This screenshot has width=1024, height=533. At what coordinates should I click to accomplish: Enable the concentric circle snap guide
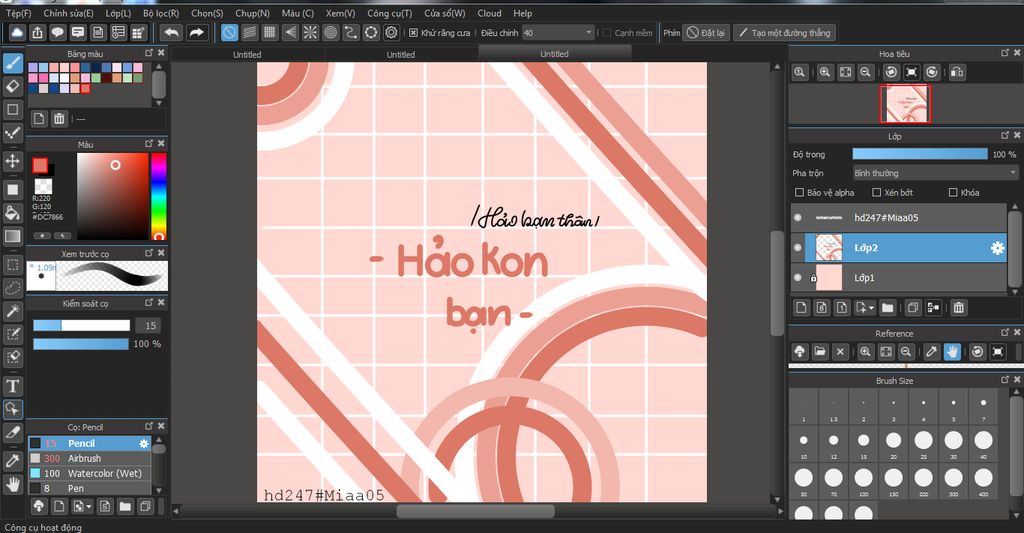click(330, 33)
